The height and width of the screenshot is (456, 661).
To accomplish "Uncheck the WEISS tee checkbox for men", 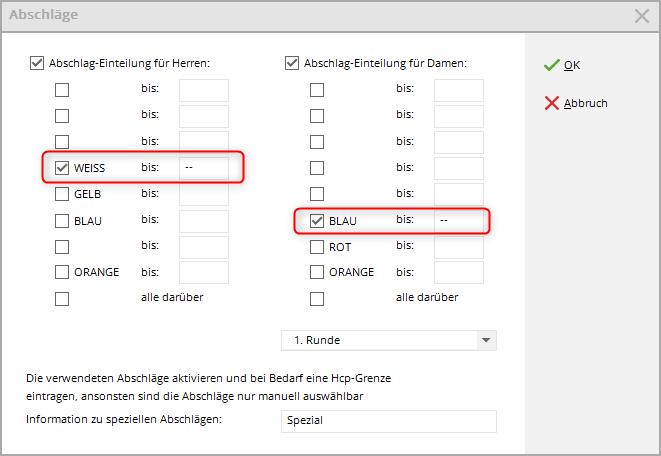I will [x=62, y=168].
